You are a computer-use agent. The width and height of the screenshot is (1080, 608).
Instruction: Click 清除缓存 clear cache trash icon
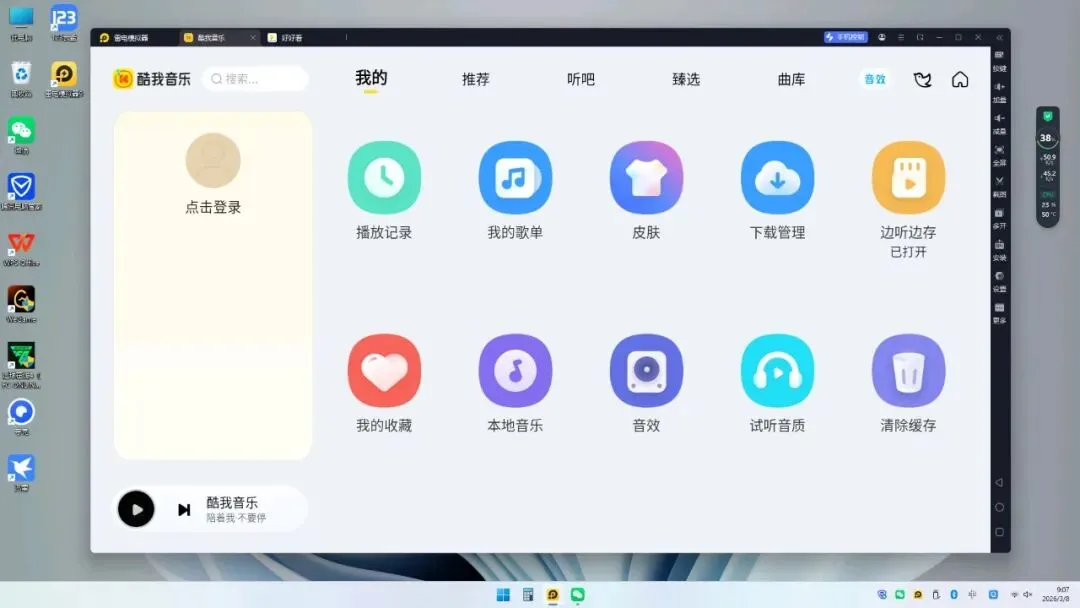908,370
